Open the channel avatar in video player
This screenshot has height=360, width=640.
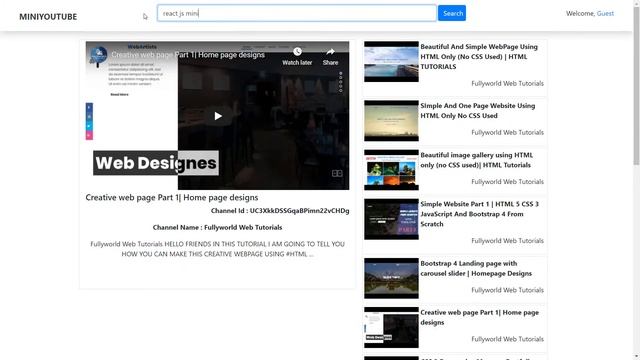pos(98,56)
